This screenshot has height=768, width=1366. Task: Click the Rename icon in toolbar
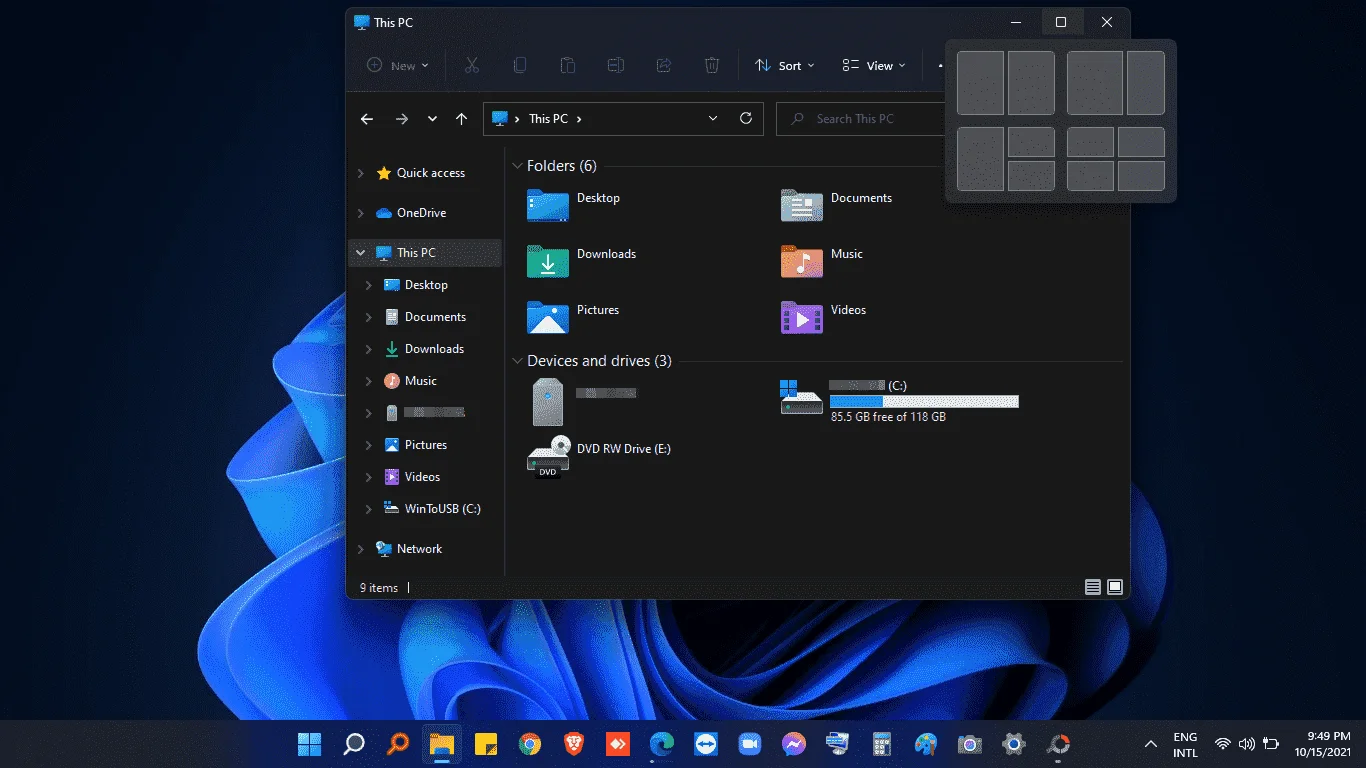(616, 65)
